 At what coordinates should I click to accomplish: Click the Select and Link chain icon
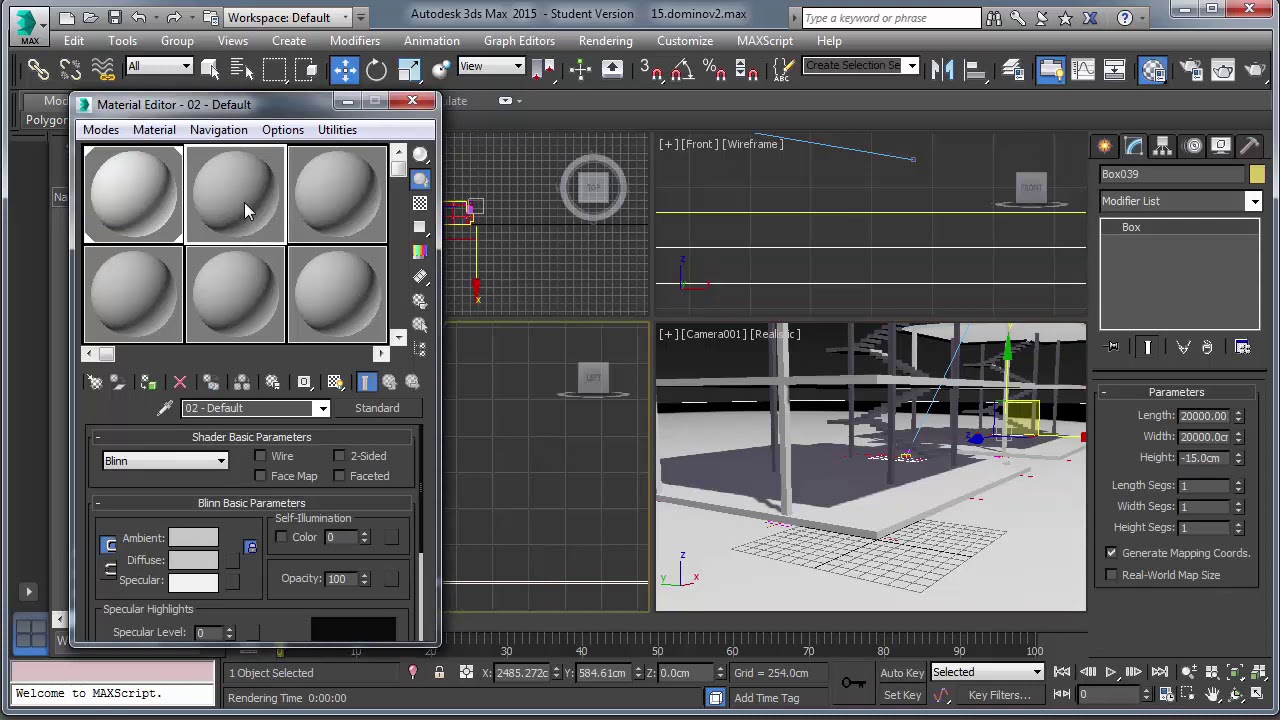coord(38,69)
